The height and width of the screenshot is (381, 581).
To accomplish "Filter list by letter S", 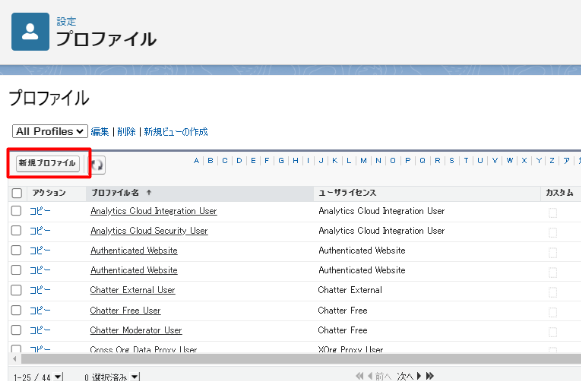I will pyautogui.click(x=452, y=160).
